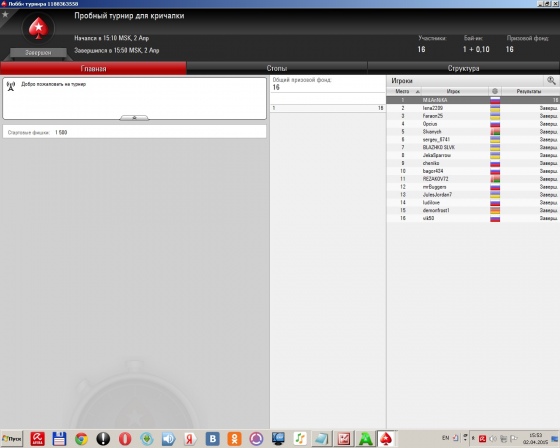Viewport: 560px width, 448px height.
Task: Click the flag icon in demonfrost1's row
Action: click(x=495, y=210)
